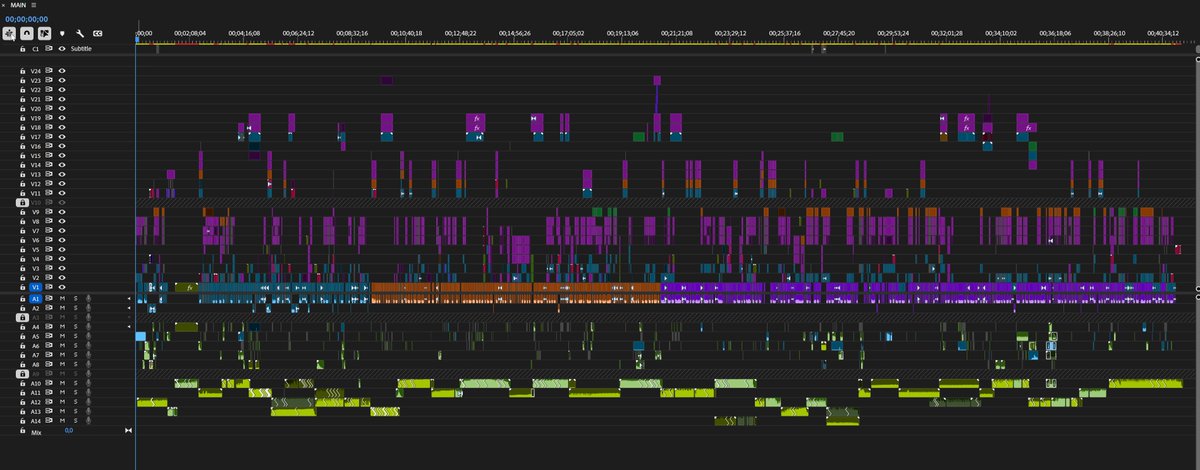Hide video track V15
Screen dimensions: 1200x470
click(62, 156)
